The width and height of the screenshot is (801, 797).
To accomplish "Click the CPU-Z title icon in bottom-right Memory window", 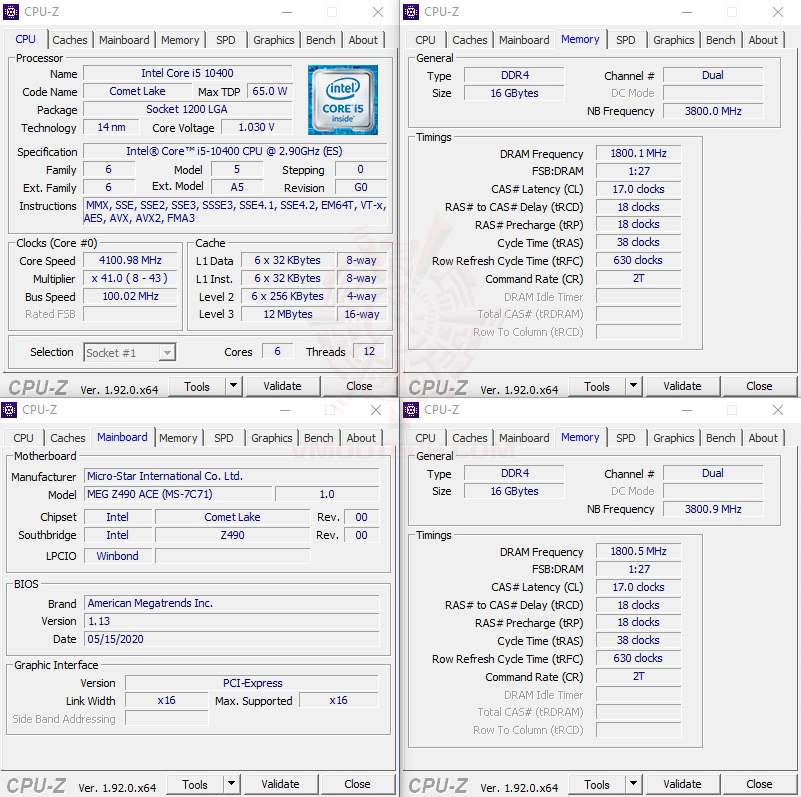I will pos(411,409).
